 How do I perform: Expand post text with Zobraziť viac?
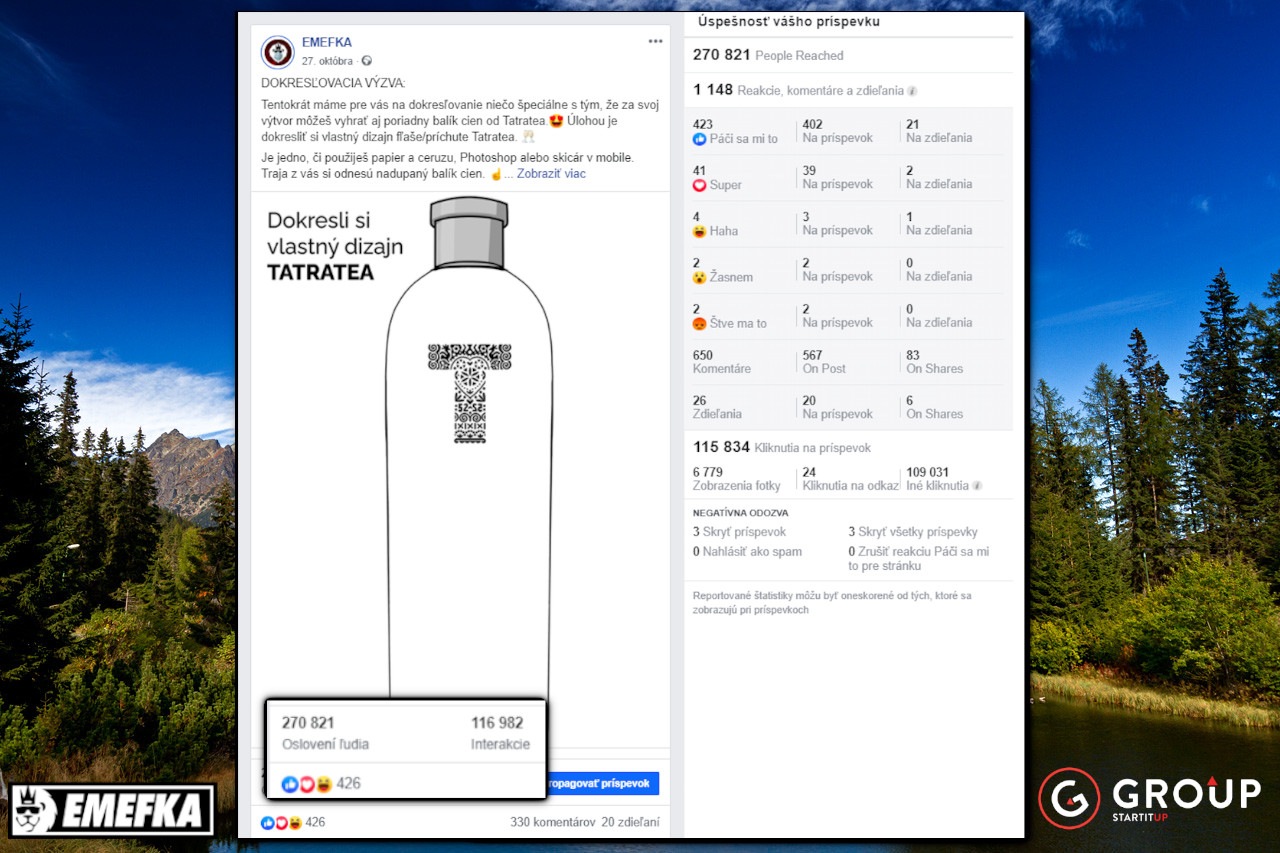pyautogui.click(x=551, y=174)
